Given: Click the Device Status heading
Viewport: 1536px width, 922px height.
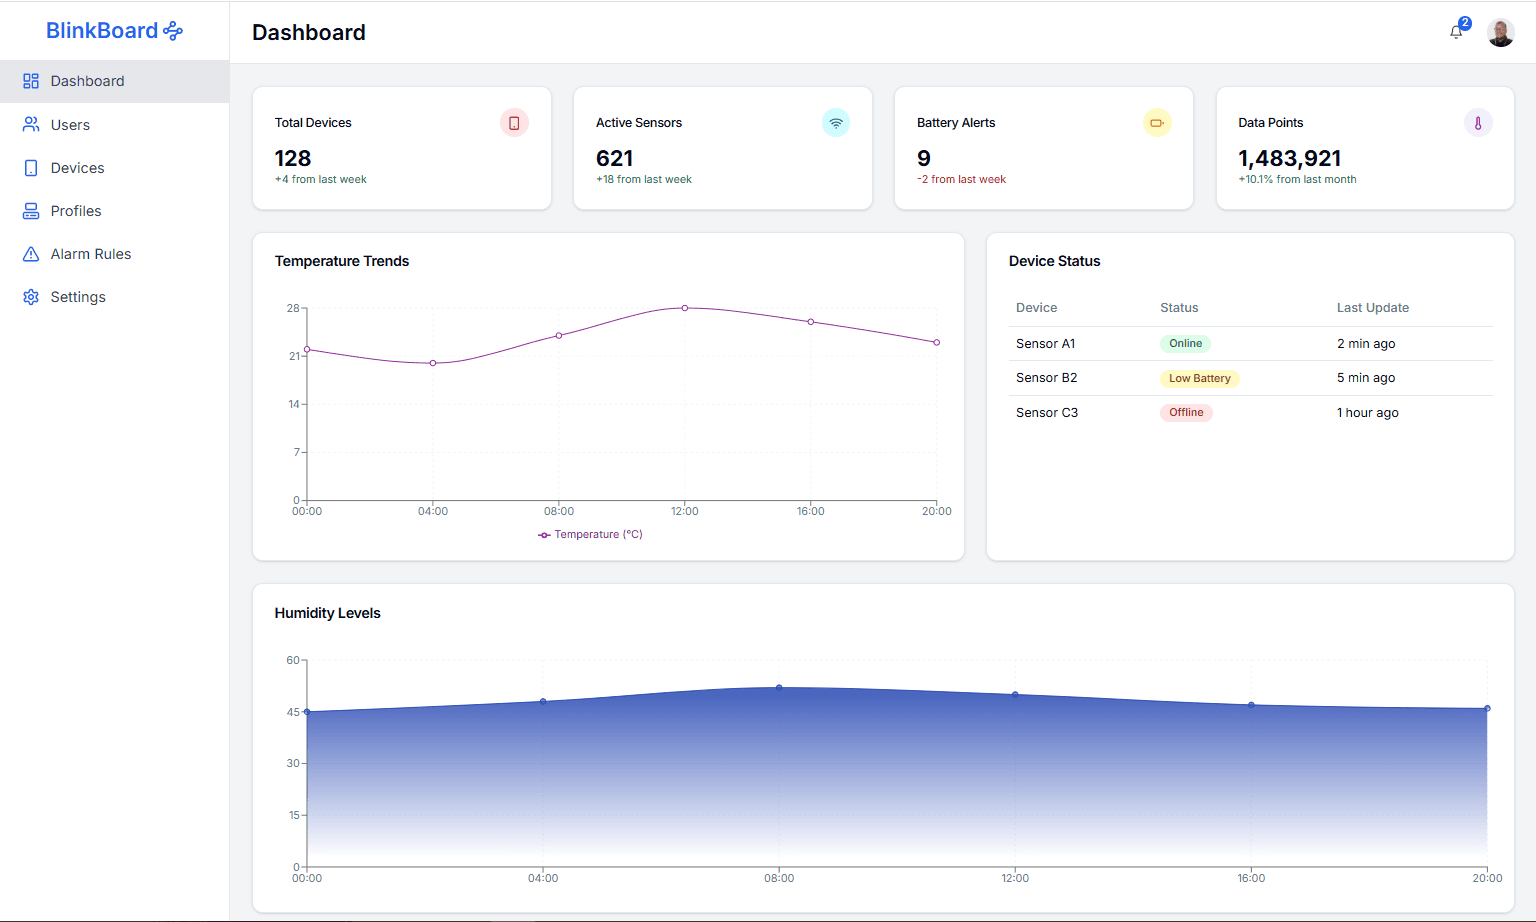Looking at the screenshot, I should click(x=1054, y=261).
